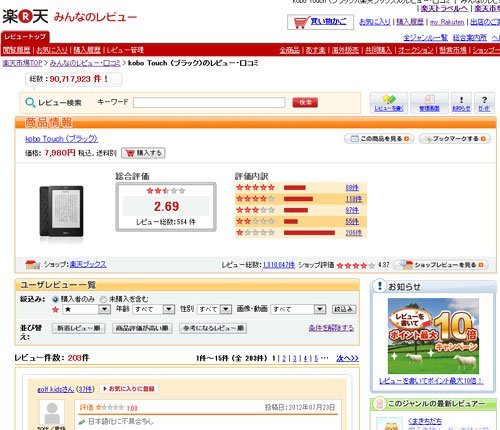Open the kobo Touch (ブラック) product link
Viewport: 500px width, 430px height.
click(61, 139)
